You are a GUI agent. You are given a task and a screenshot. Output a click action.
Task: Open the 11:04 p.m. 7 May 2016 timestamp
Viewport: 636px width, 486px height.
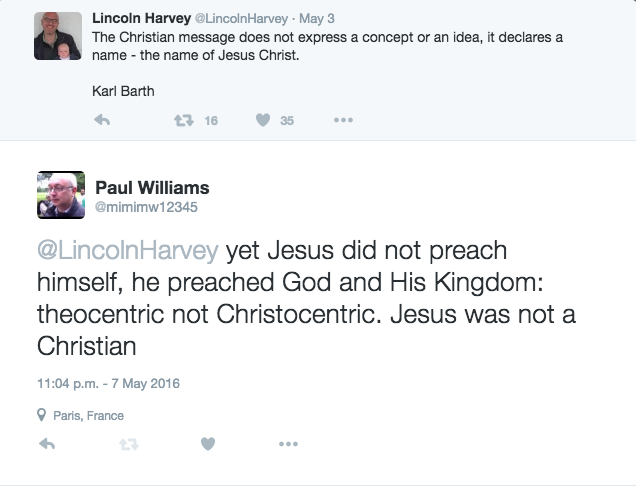[107, 383]
